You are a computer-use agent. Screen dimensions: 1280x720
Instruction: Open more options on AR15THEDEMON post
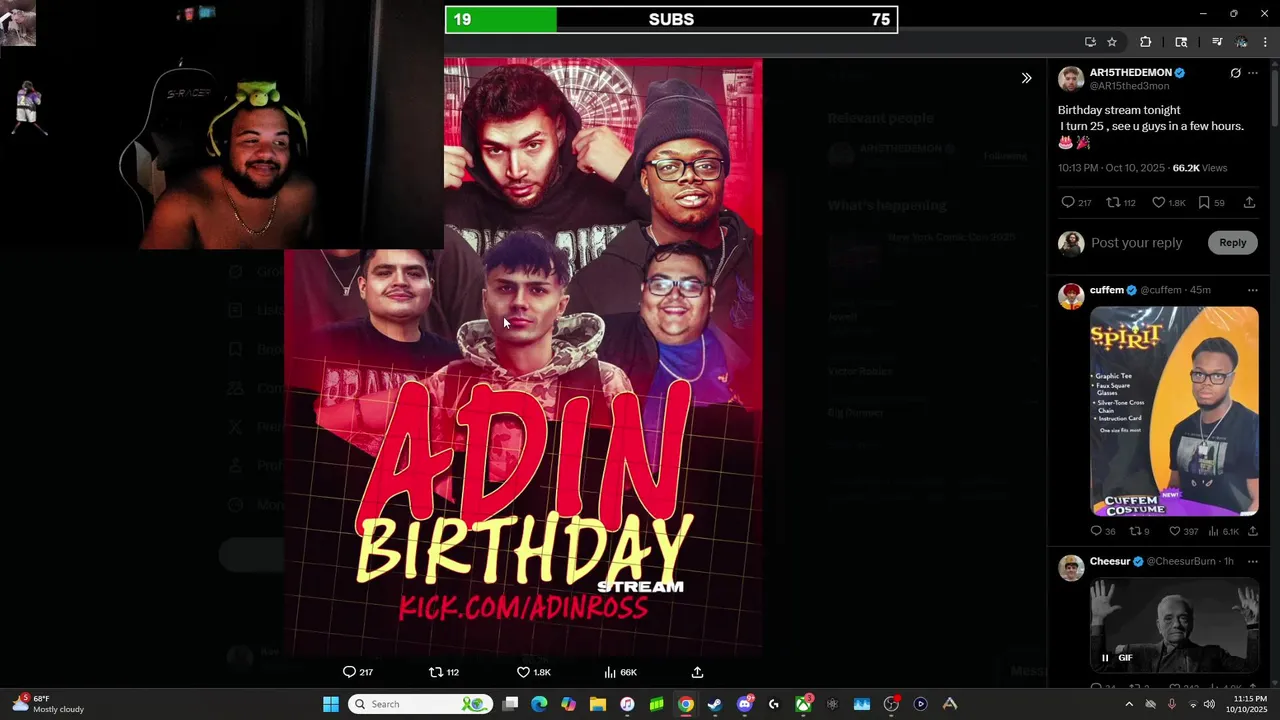pos(1253,73)
